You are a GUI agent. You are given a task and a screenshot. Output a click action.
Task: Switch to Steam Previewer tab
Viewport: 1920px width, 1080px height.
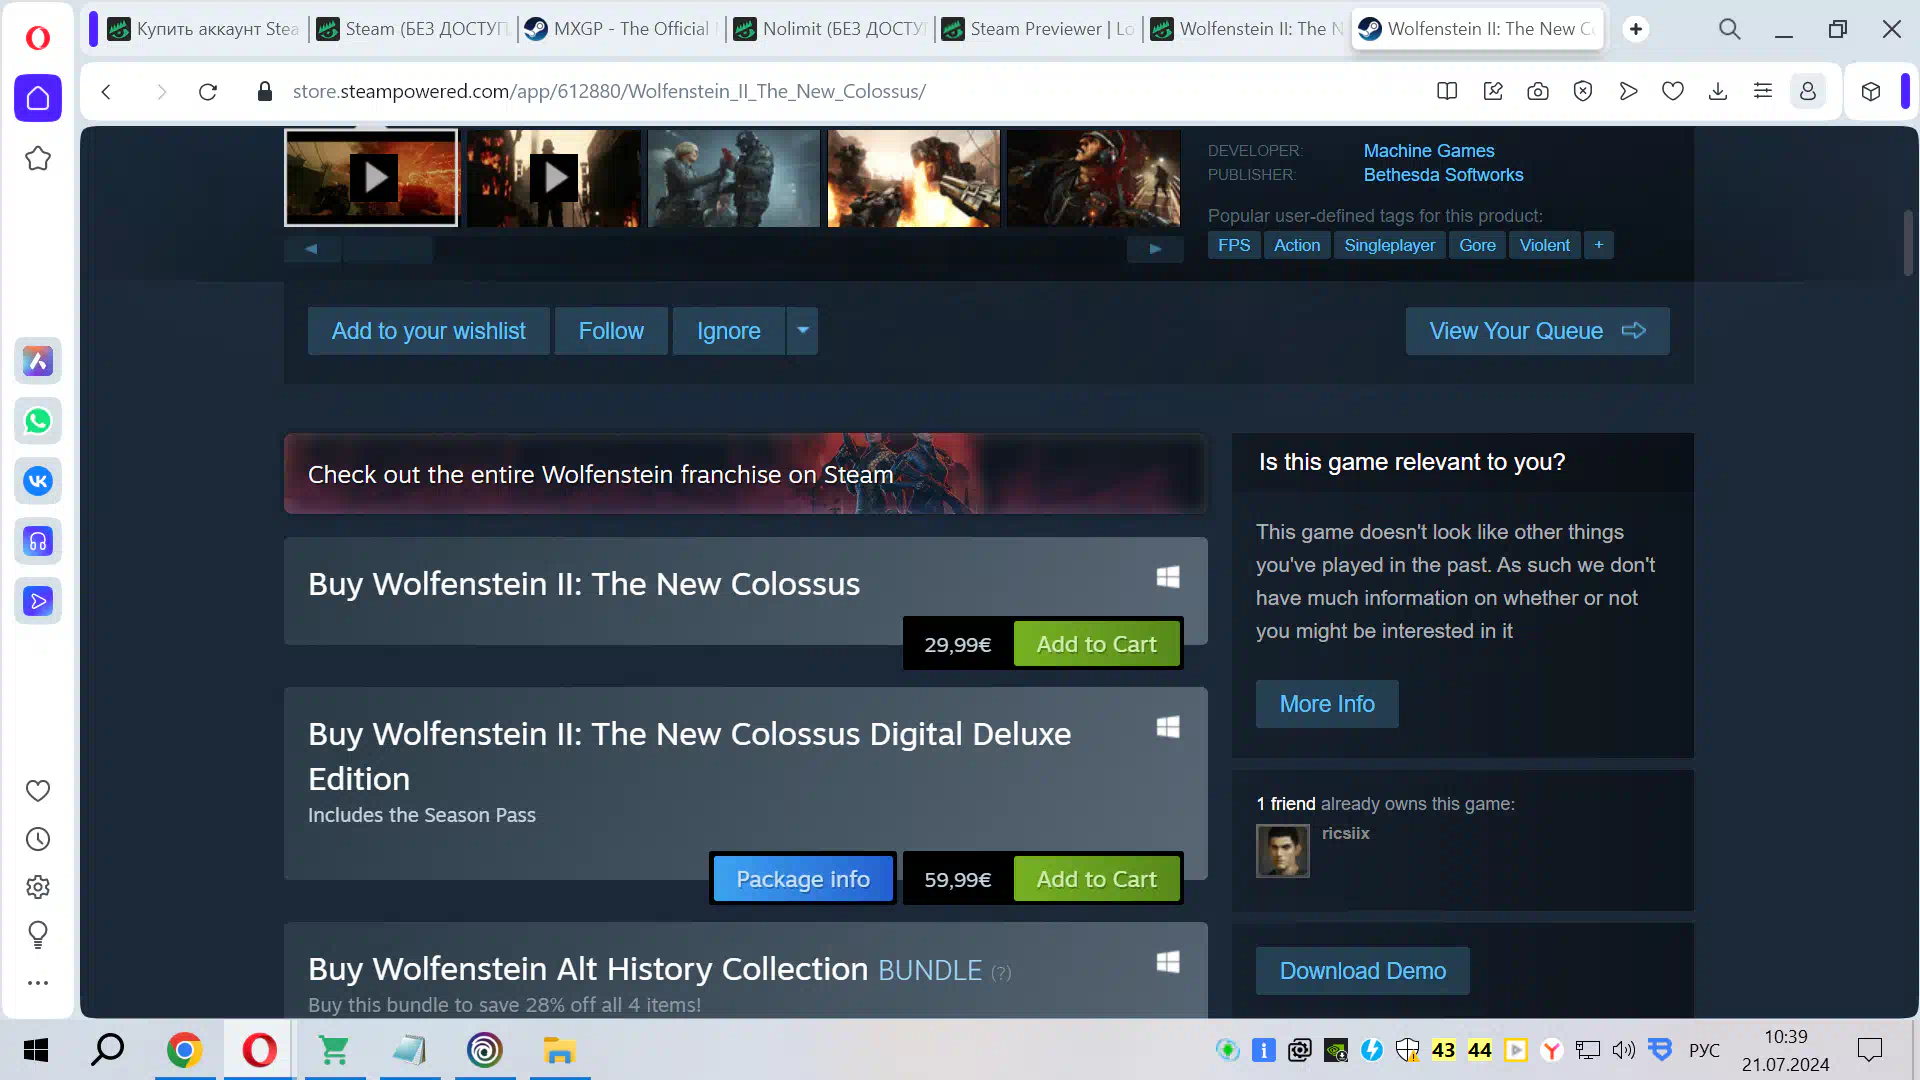click(x=1039, y=29)
